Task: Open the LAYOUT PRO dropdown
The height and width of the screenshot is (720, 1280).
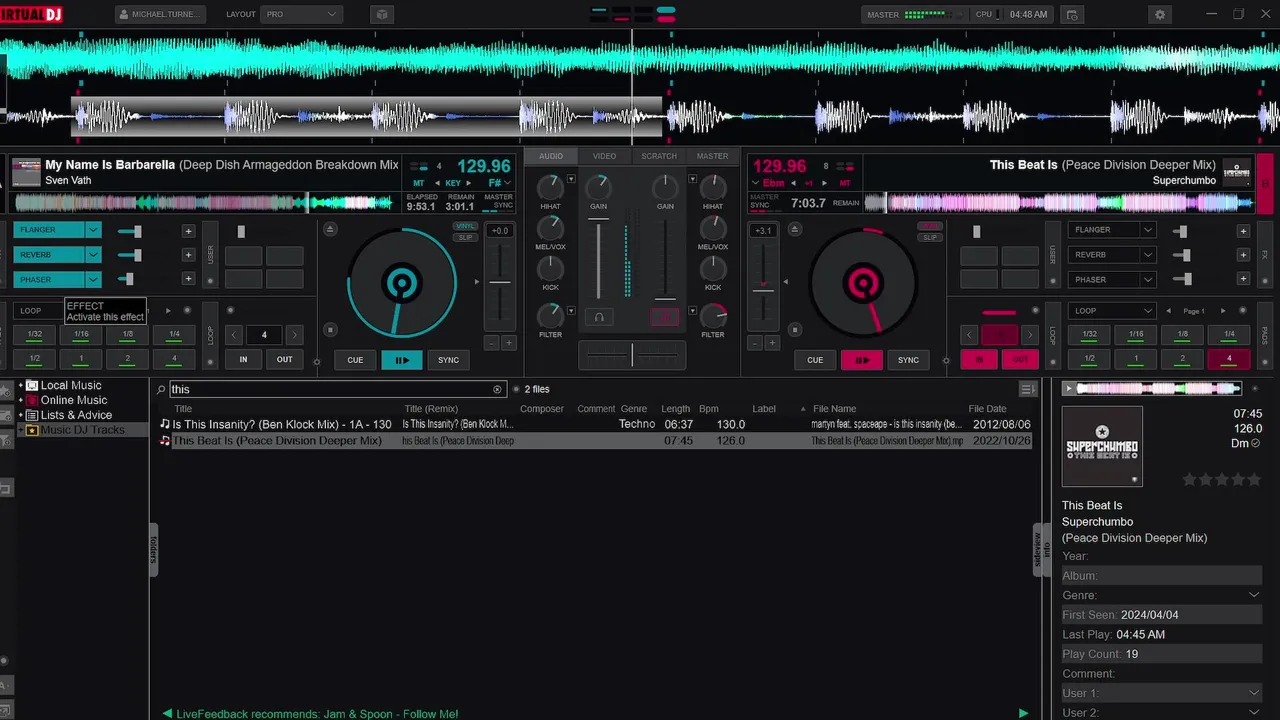Action: (301, 15)
